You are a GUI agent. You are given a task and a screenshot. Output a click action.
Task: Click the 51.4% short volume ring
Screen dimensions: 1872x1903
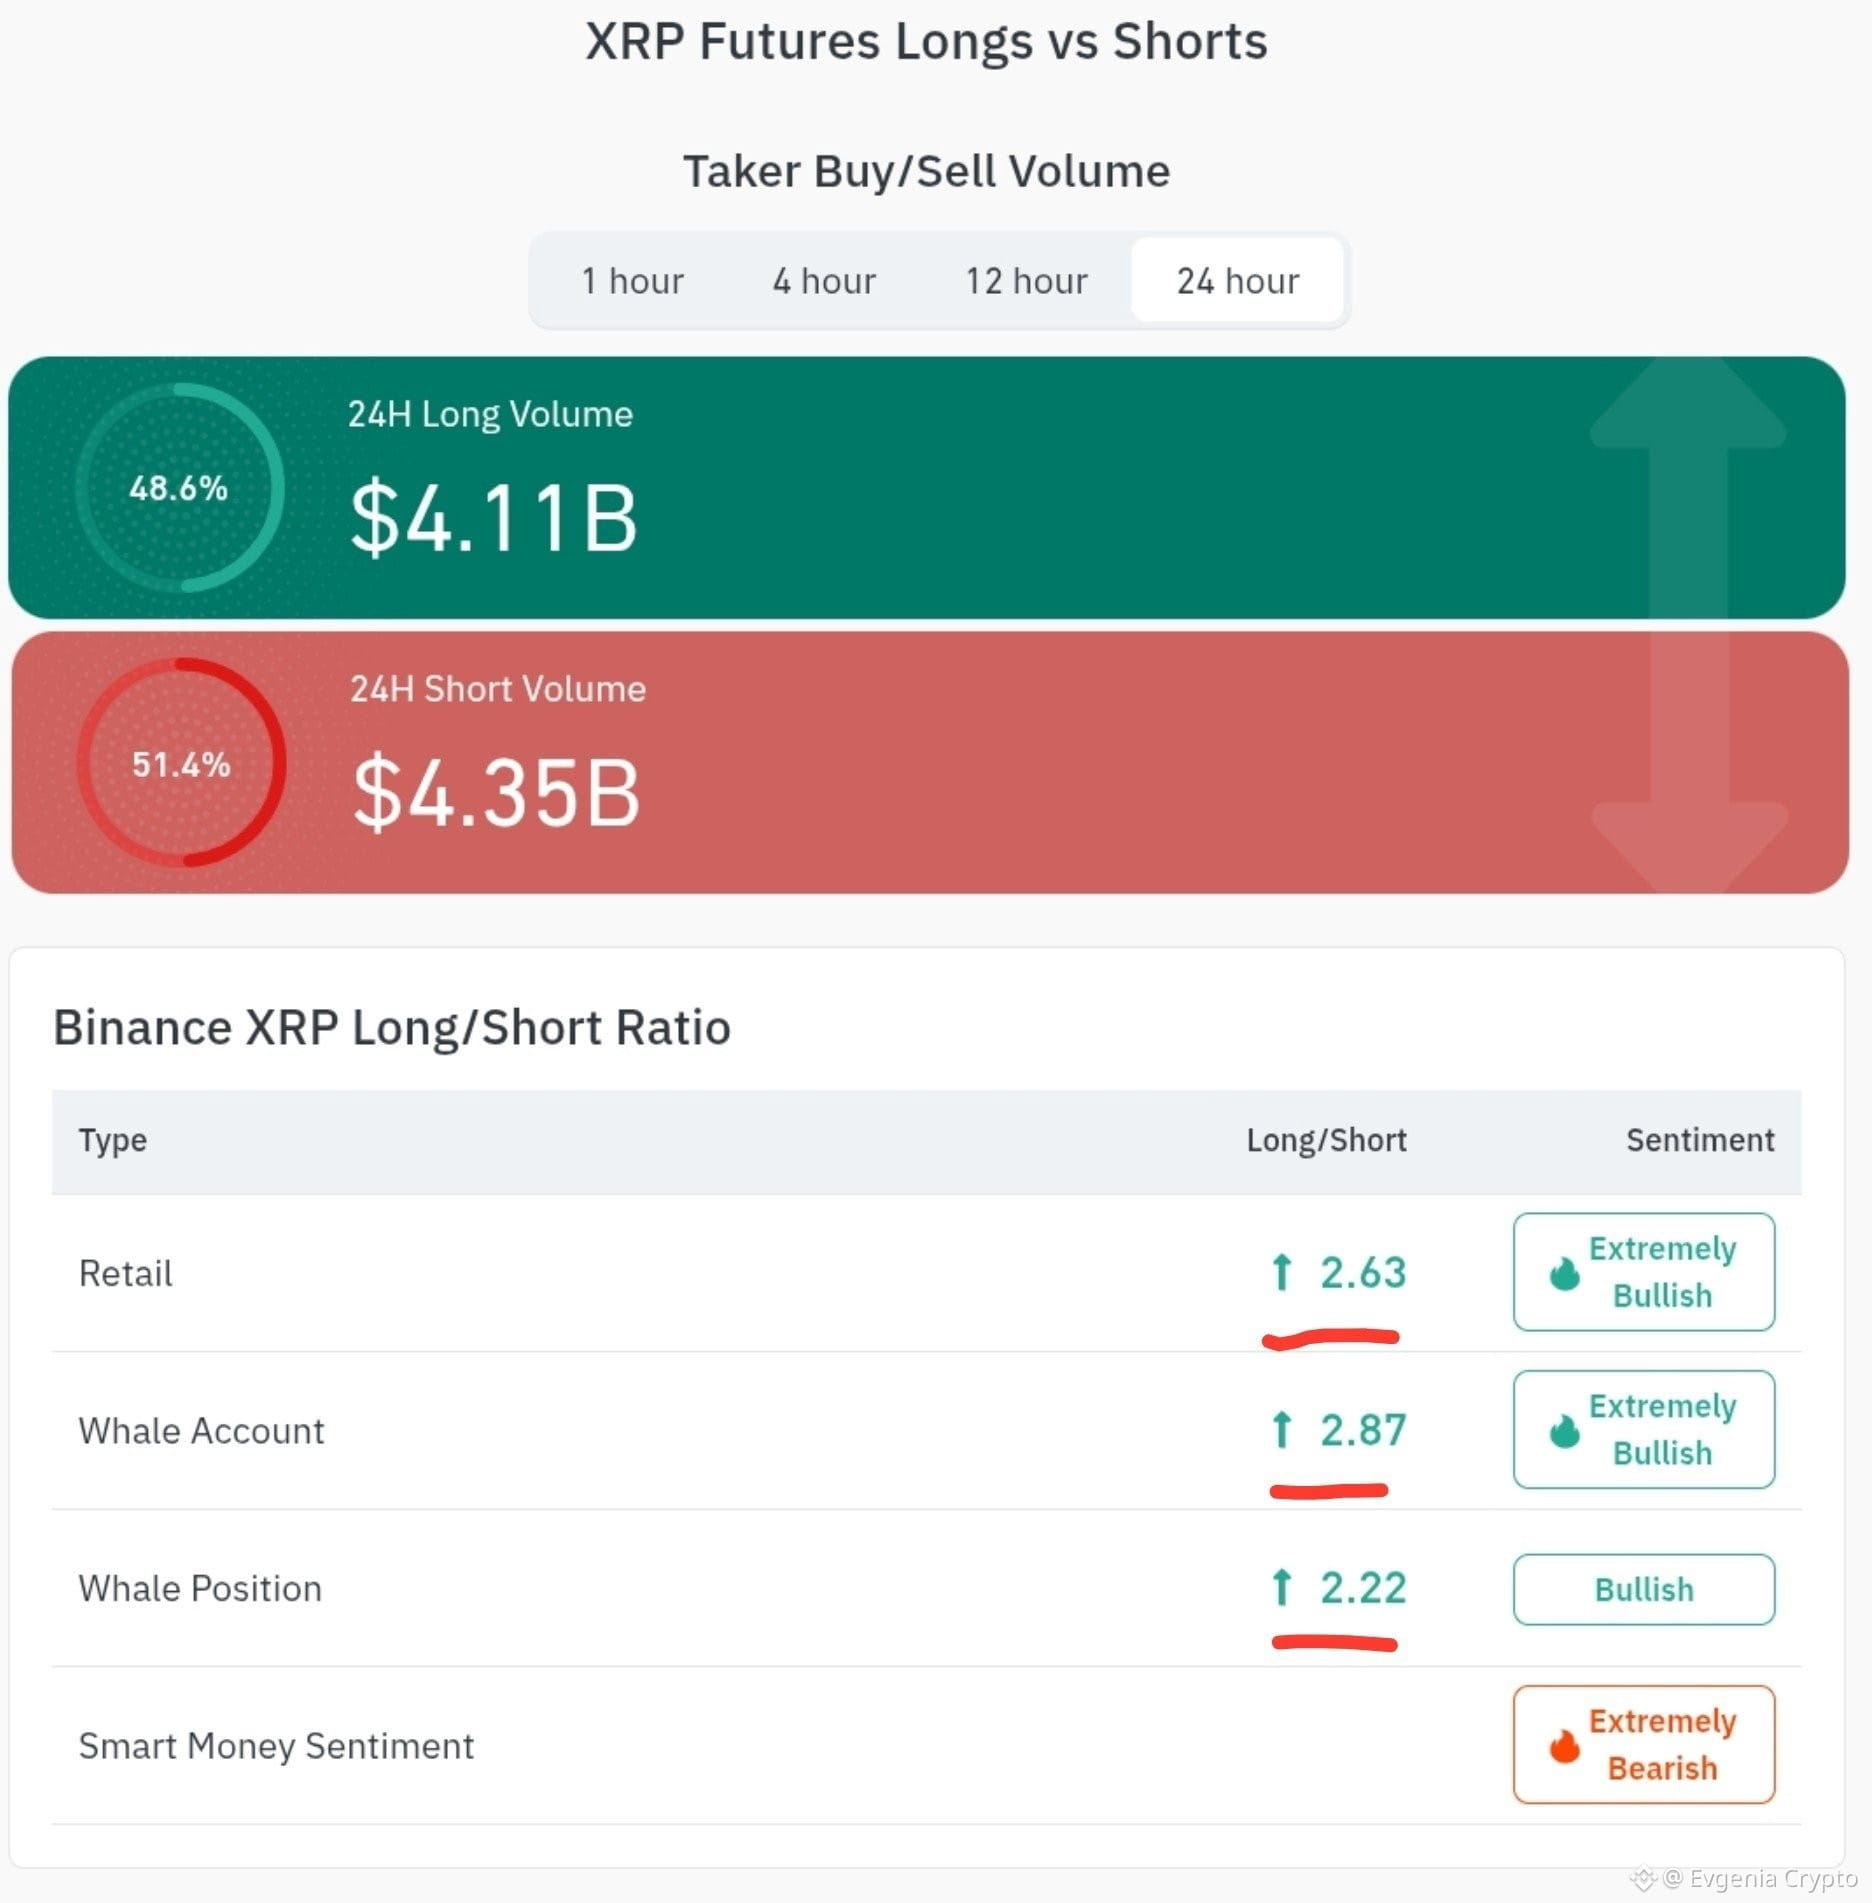click(x=182, y=764)
